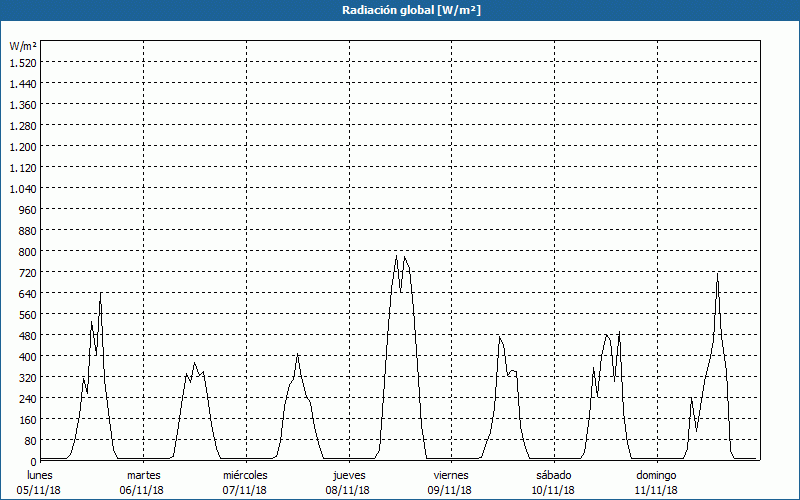Click Thursday's radiation peak near 780
The height and width of the screenshot is (500, 800).
click(x=396, y=256)
